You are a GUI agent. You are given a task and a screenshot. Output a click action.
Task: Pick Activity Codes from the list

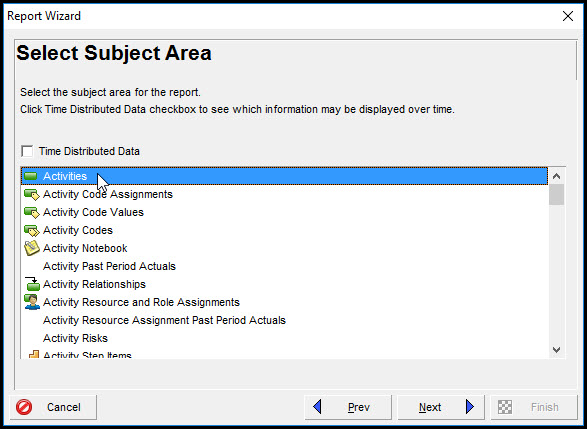[284, 230]
